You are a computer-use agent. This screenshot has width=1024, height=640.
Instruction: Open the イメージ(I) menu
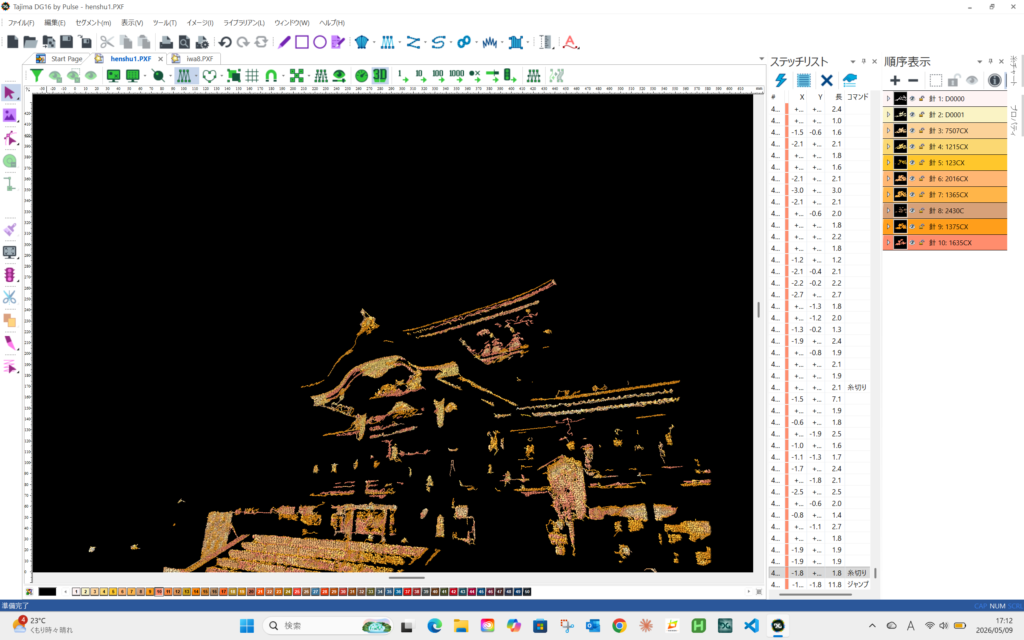pyautogui.click(x=200, y=23)
